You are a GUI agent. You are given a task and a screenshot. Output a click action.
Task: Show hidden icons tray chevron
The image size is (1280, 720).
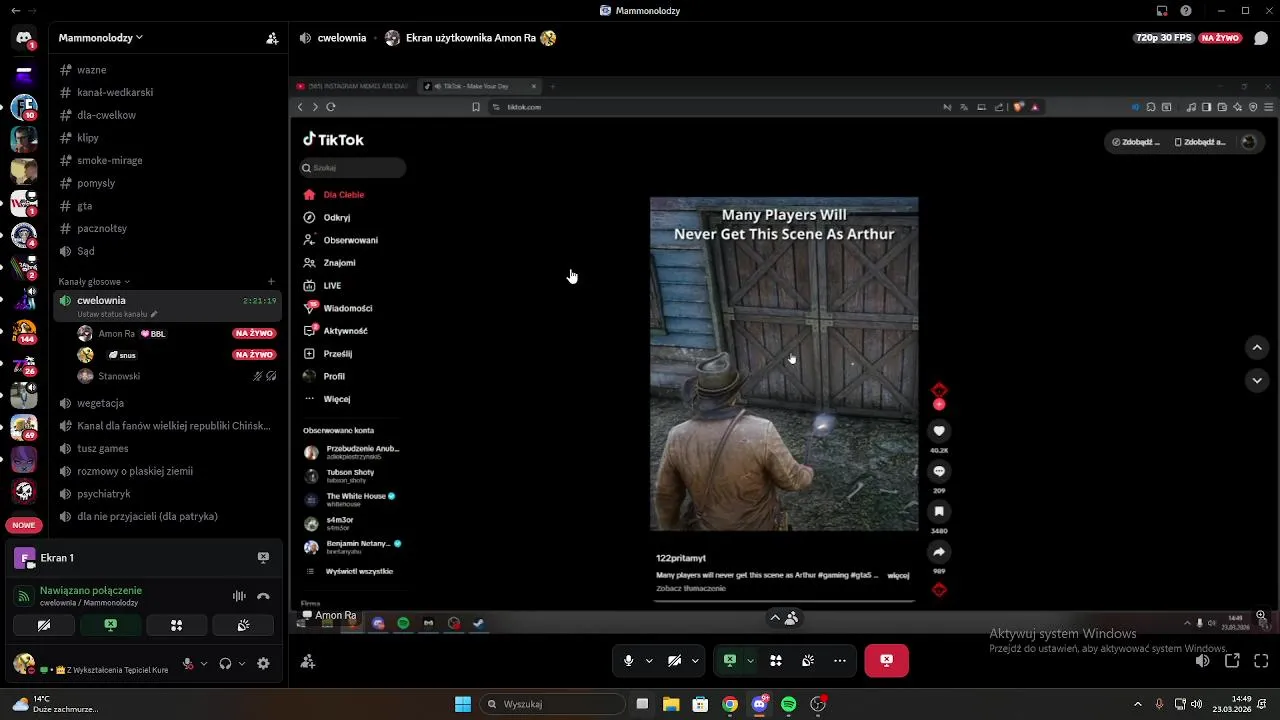tap(1137, 704)
